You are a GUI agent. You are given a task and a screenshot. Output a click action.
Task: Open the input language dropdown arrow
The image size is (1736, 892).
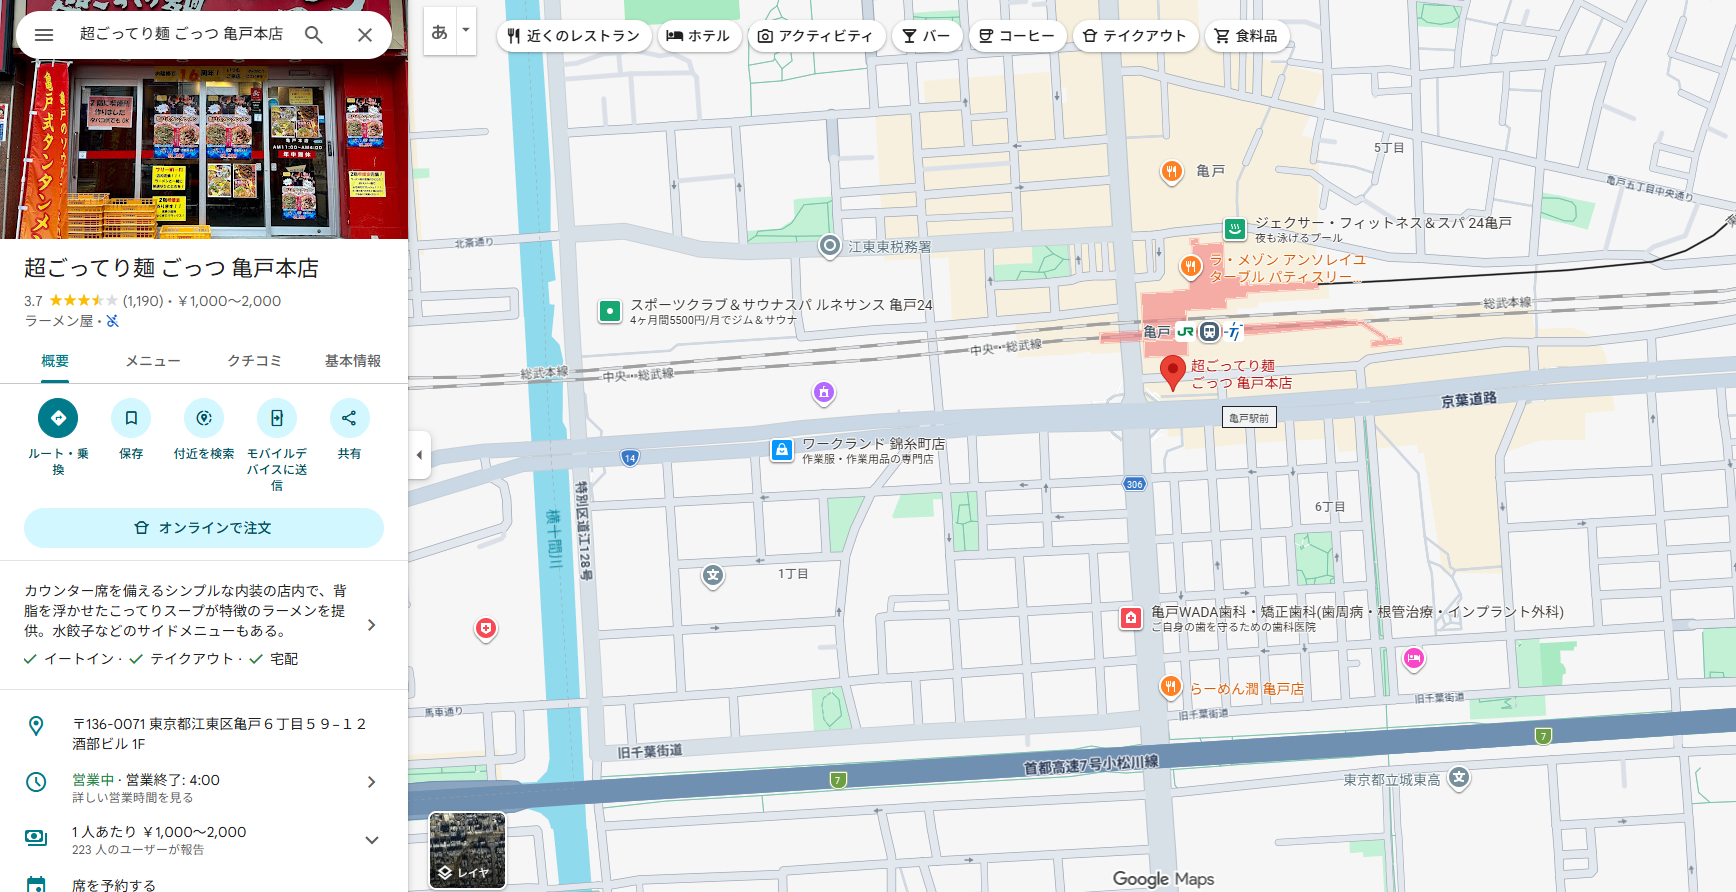tap(465, 30)
